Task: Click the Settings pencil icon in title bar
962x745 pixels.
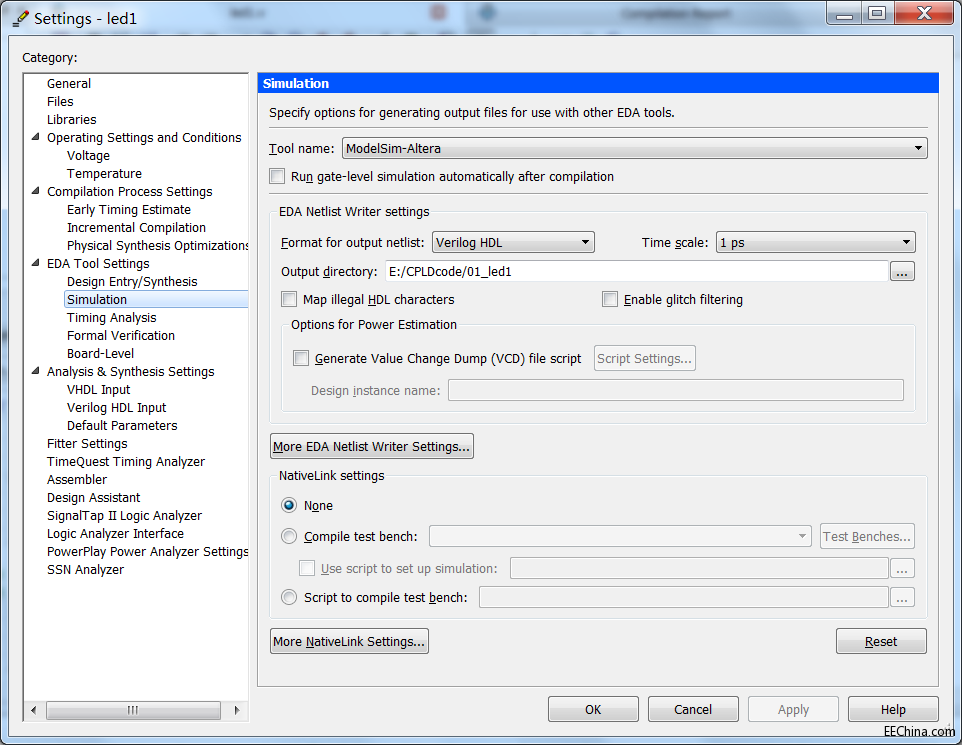Action: click(20, 17)
